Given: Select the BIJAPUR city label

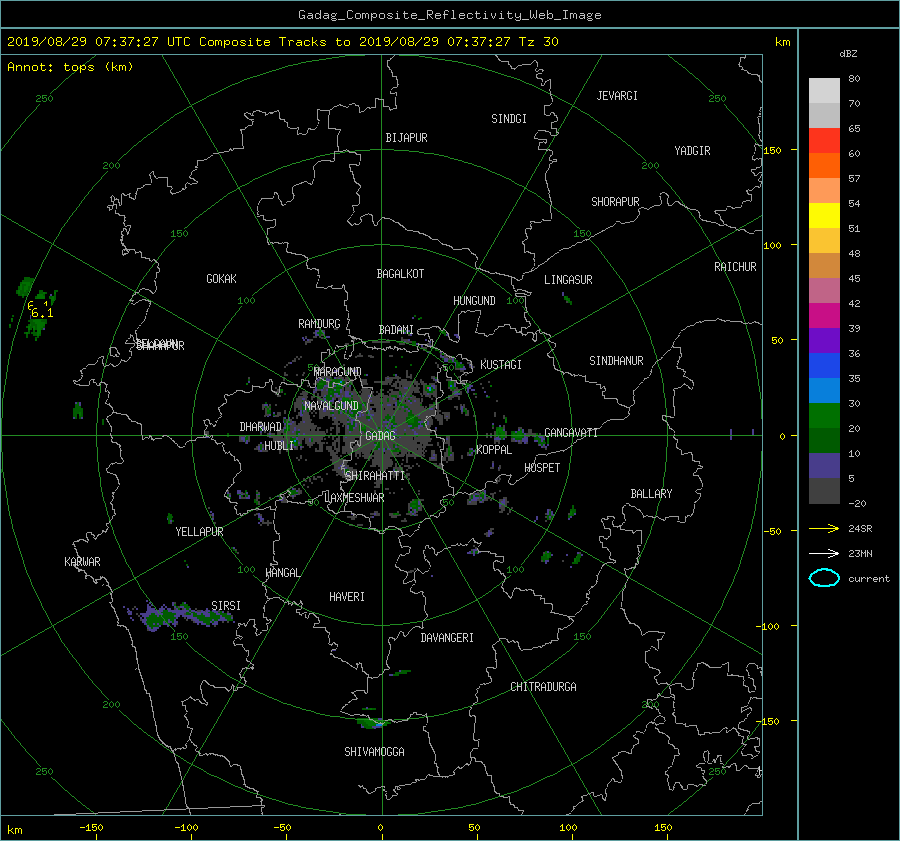Looking at the screenshot, I should (x=406, y=138).
